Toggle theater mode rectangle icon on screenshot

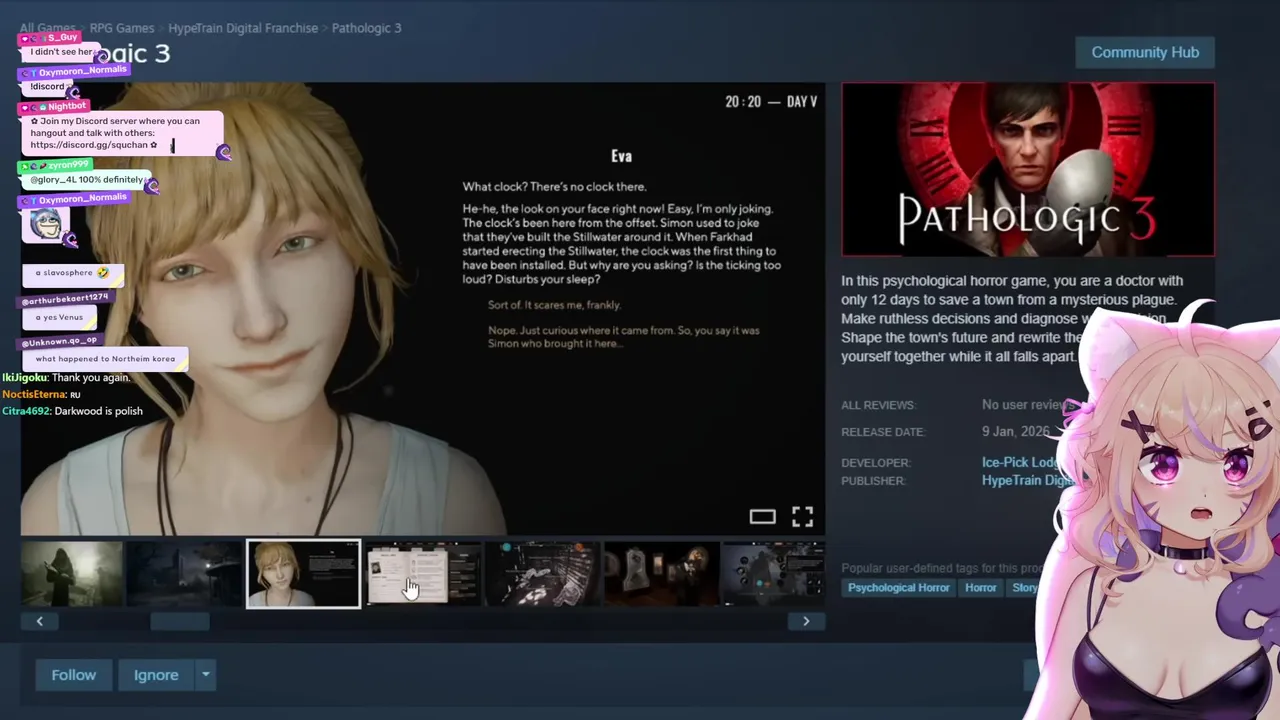(762, 517)
